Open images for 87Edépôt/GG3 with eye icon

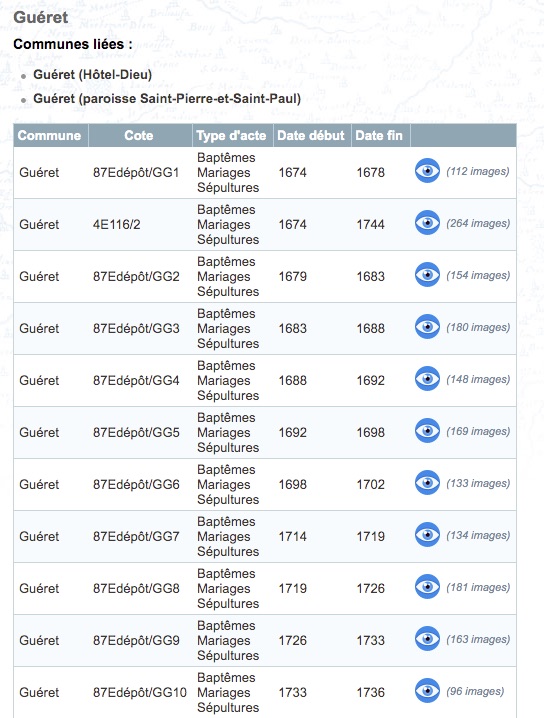427,327
